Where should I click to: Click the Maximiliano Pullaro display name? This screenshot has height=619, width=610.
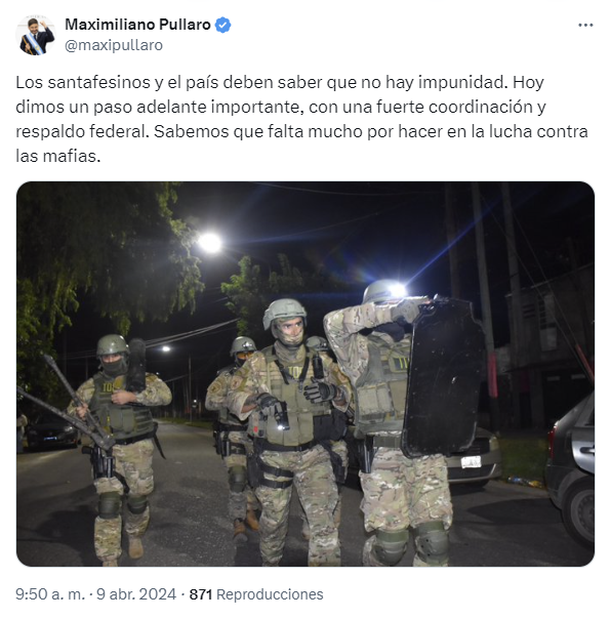137,25
